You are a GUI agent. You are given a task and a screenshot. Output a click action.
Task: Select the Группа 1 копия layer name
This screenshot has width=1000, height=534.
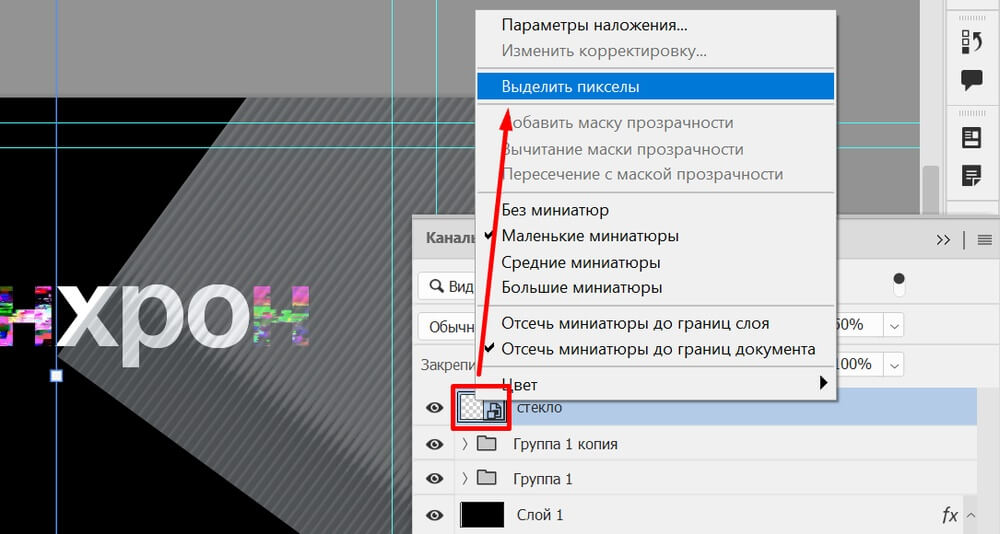(x=565, y=444)
